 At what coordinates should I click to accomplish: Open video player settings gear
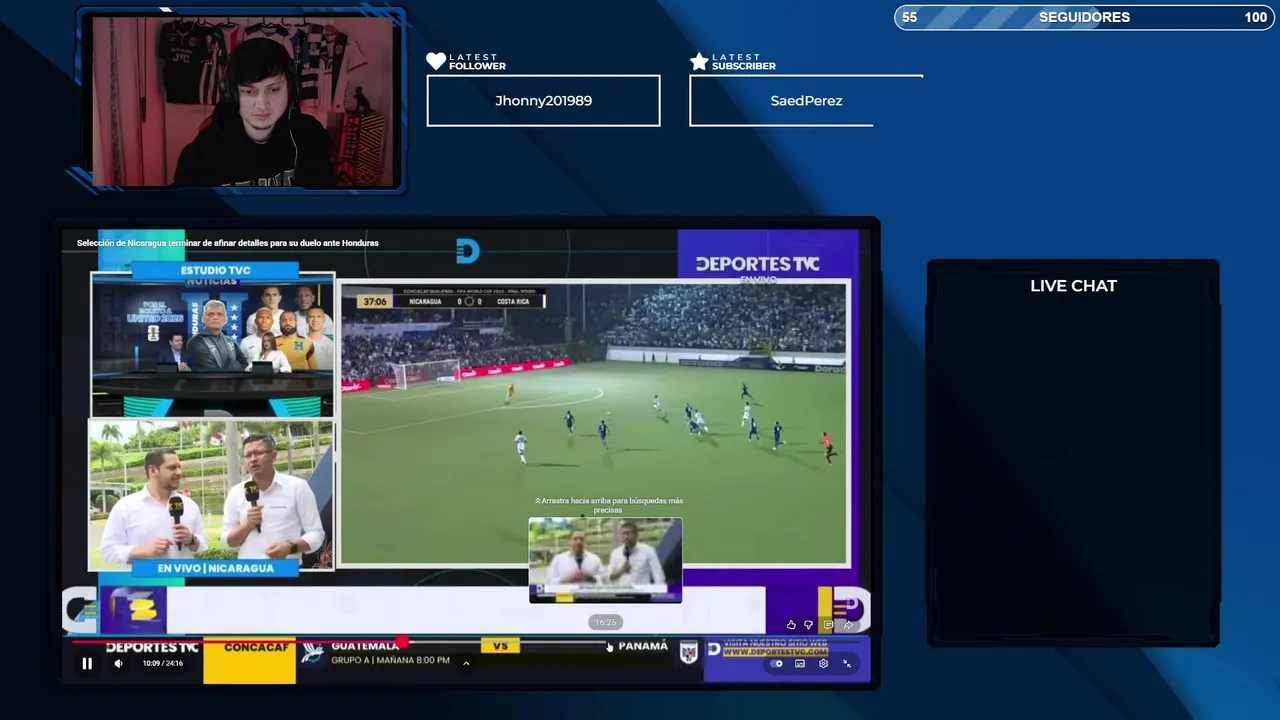[823, 663]
